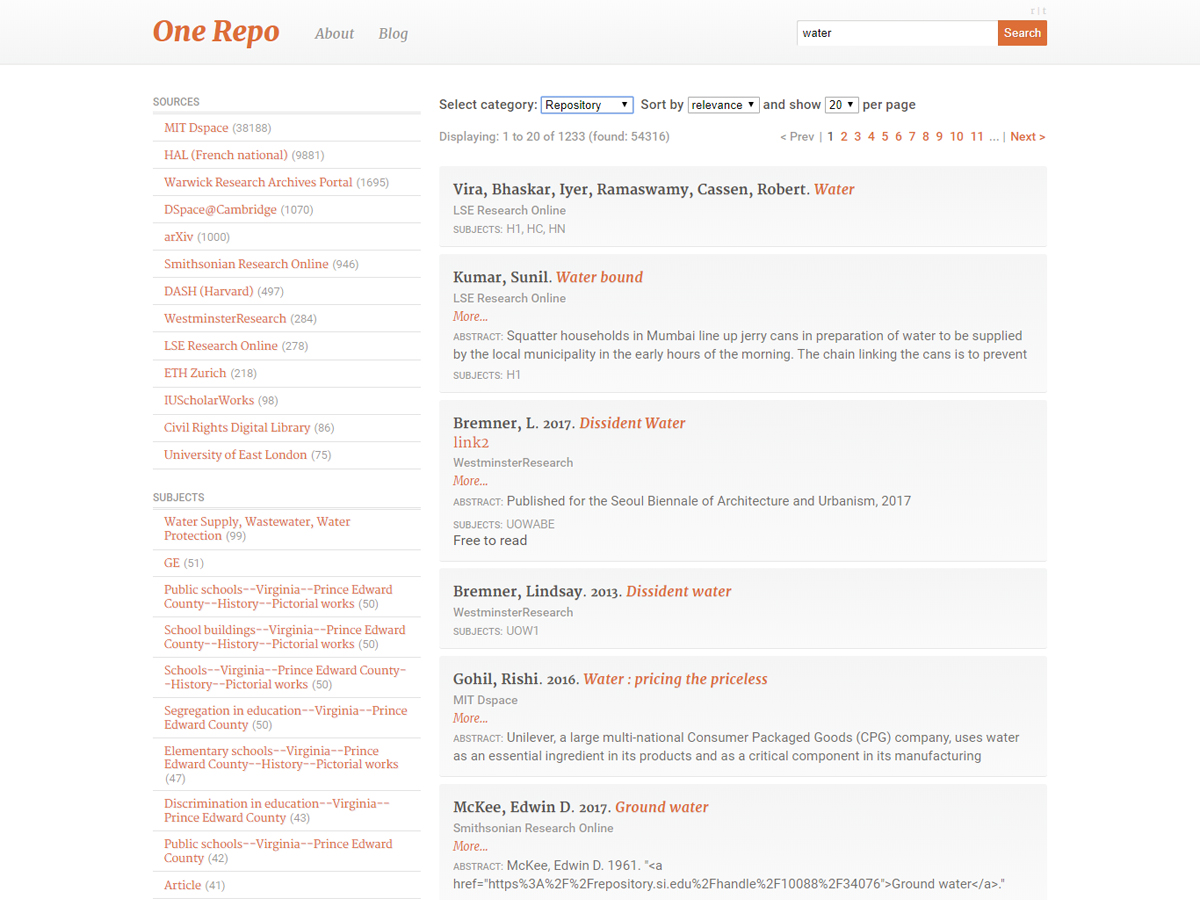The width and height of the screenshot is (1200, 900).
Task: Go to the Next results page
Action: coord(1027,137)
